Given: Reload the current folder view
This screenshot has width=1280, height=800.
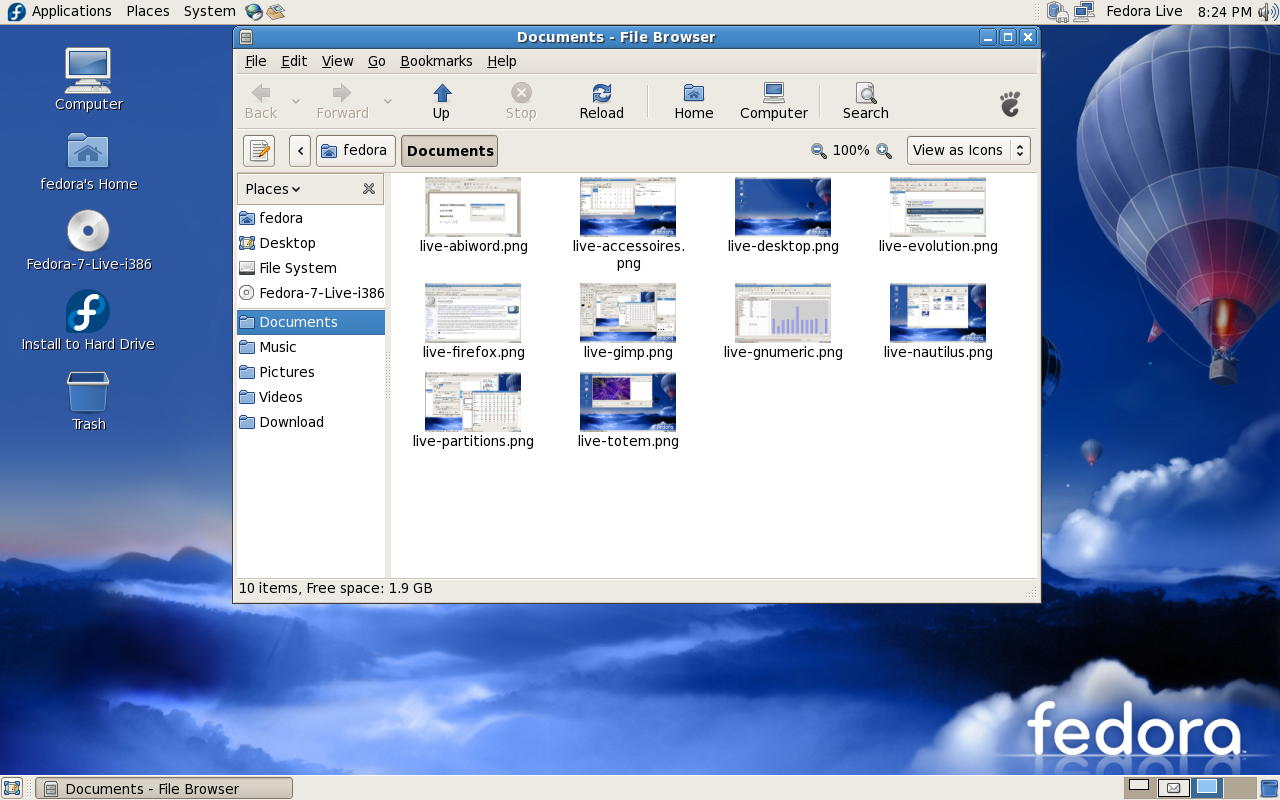Looking at the screenshot, I should click(601, 102).
